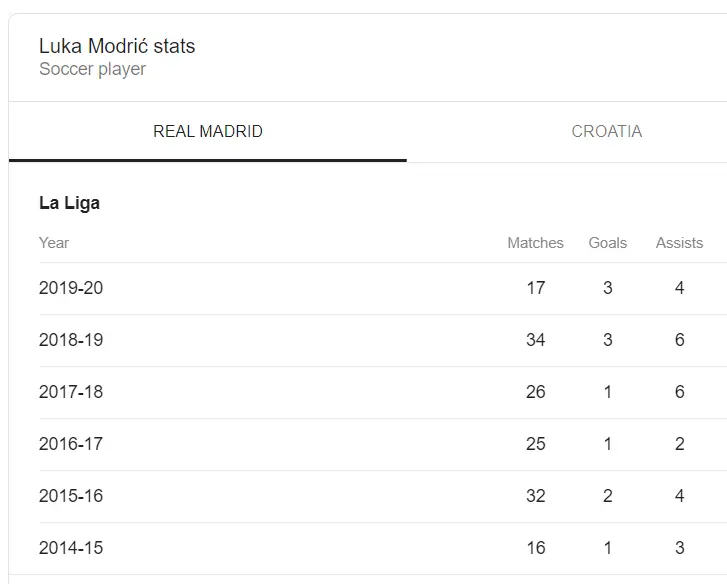This screenshot has width=727, height=584.
Task: Select the 2017-18 season row
Action: click(x=71, y=392)
